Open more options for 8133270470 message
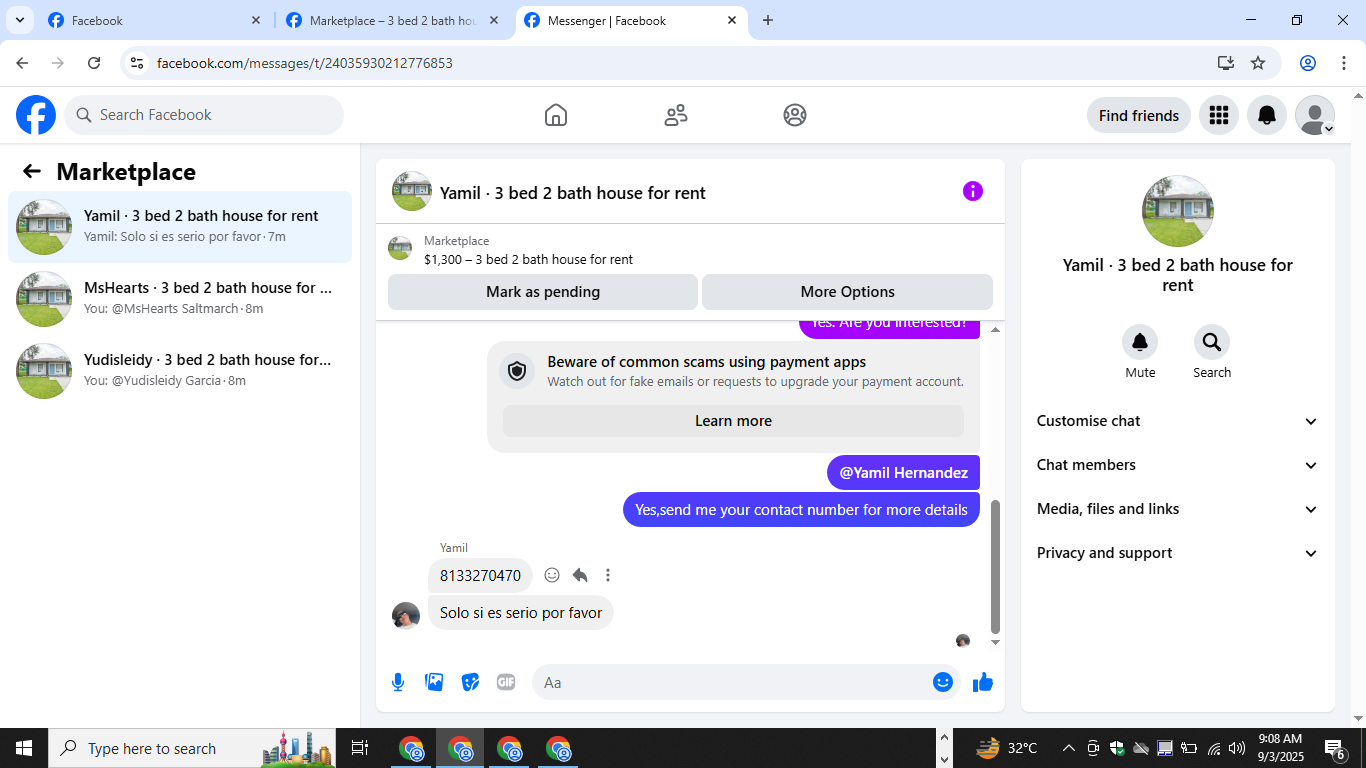1366x768 pixels. [x=608, y=575]
